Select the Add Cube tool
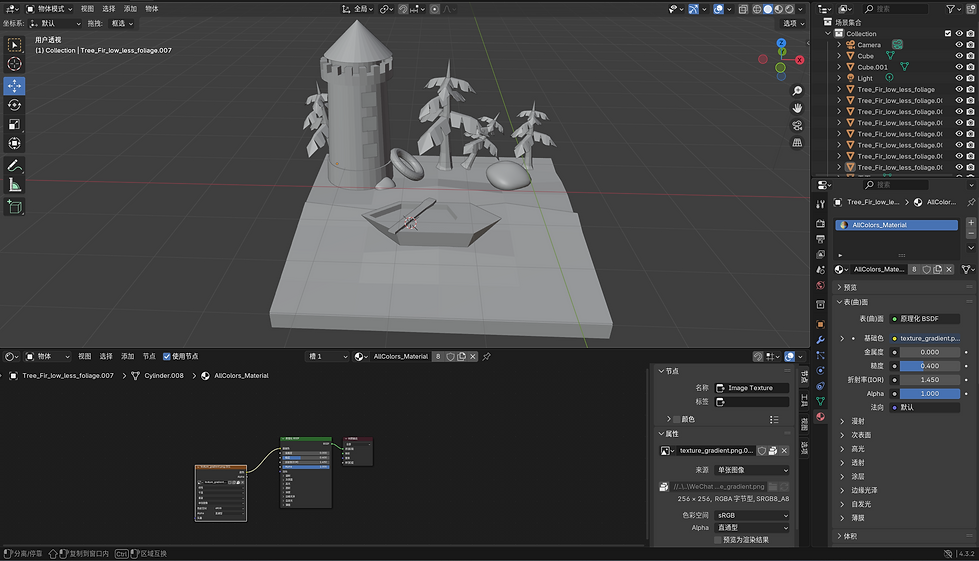979x561 pixels. click(14, 207)
